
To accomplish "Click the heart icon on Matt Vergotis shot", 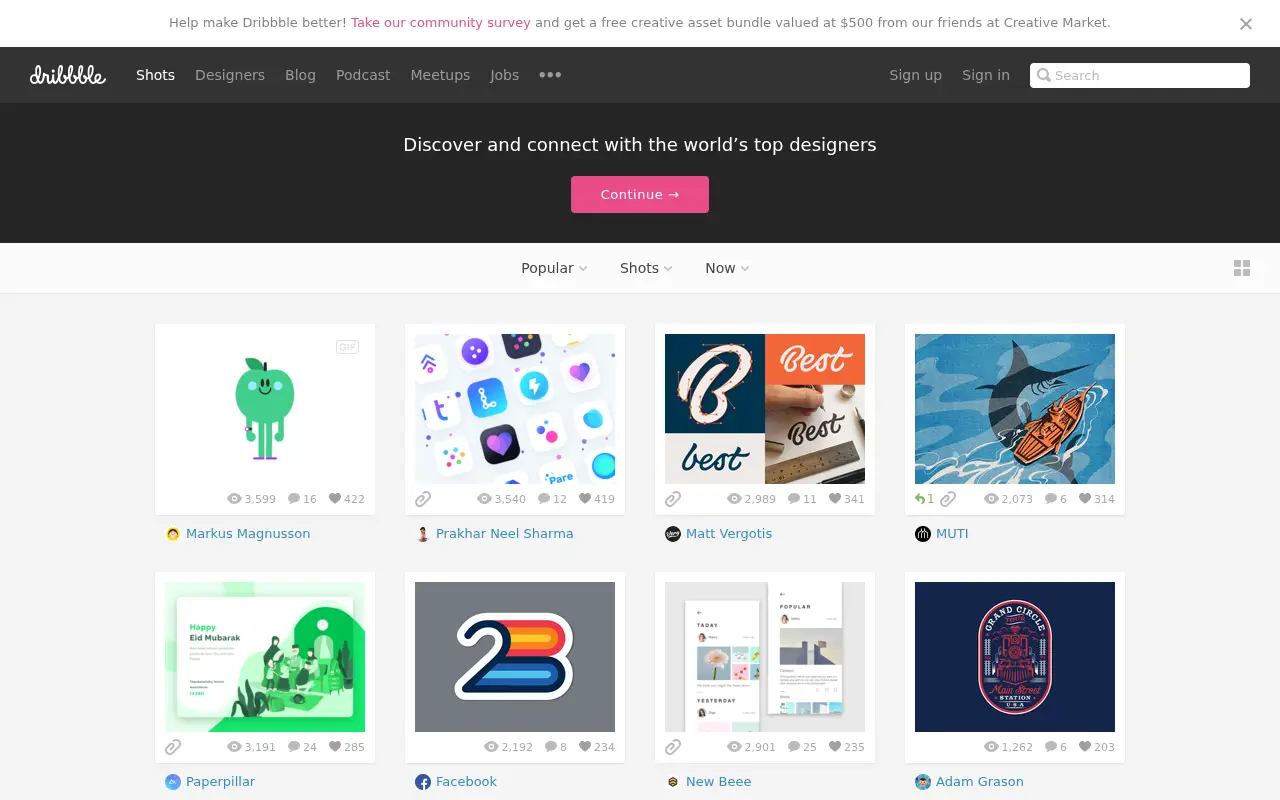I will (835, 499).
